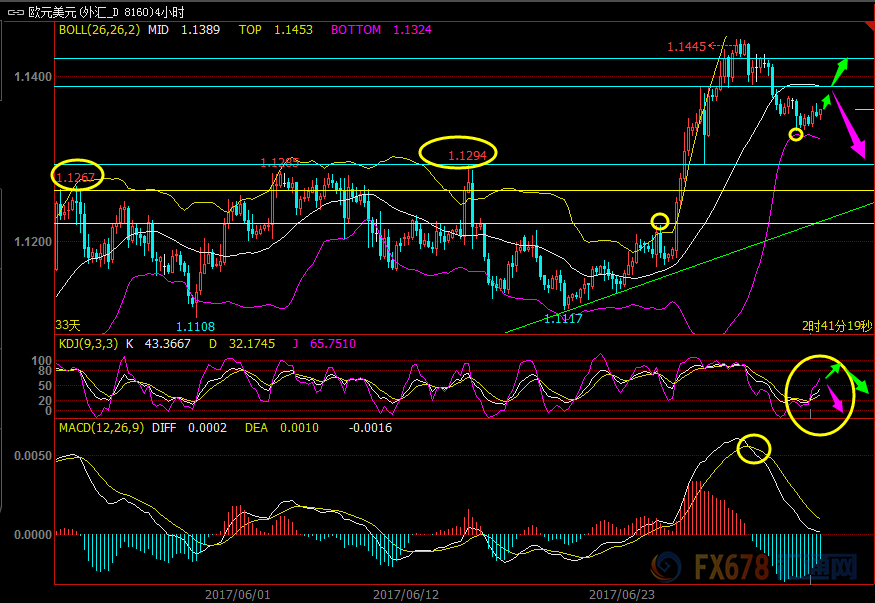Click the BOTTOM value 1.1324

412,30
